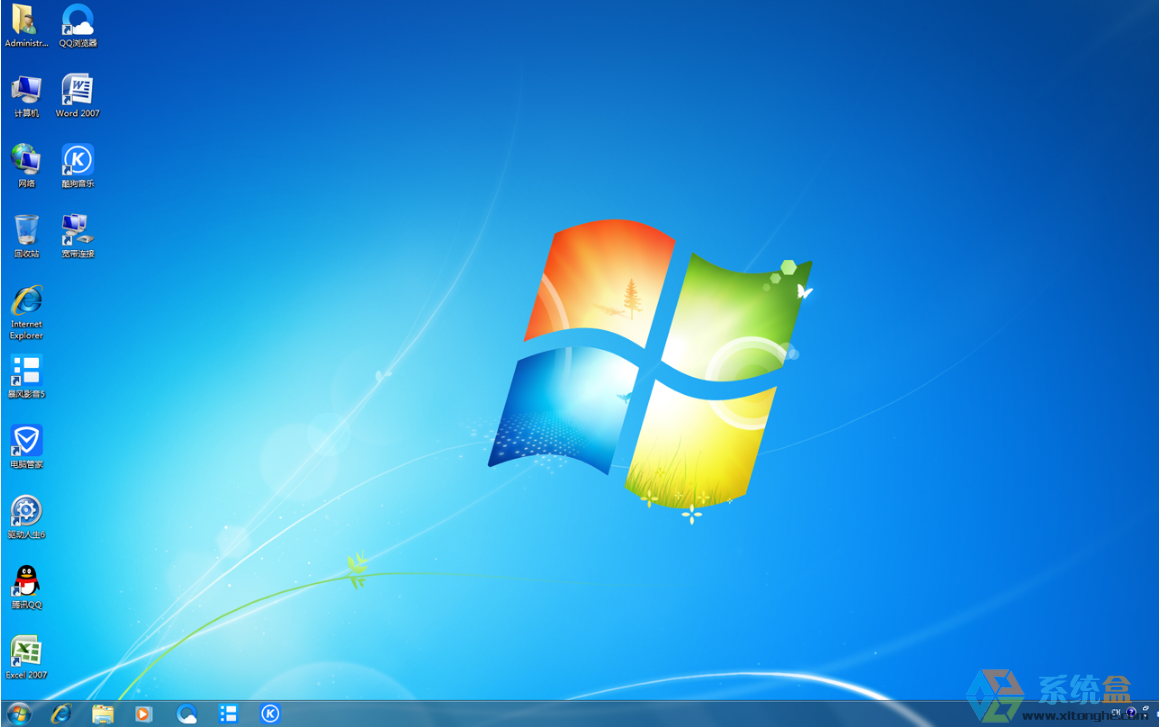Viewport: 1159px width, 728px height.
Task: Open the 回收站 (Recycle Bin) icon
Action: point(26,236)
